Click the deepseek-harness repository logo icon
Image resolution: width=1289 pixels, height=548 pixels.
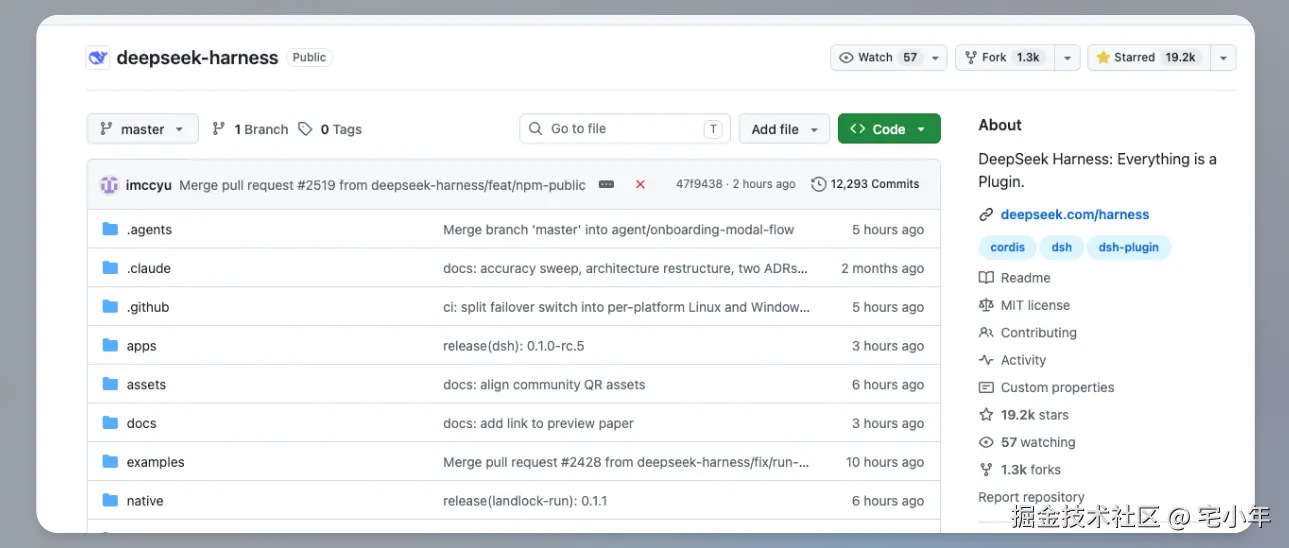coord(98,58)
